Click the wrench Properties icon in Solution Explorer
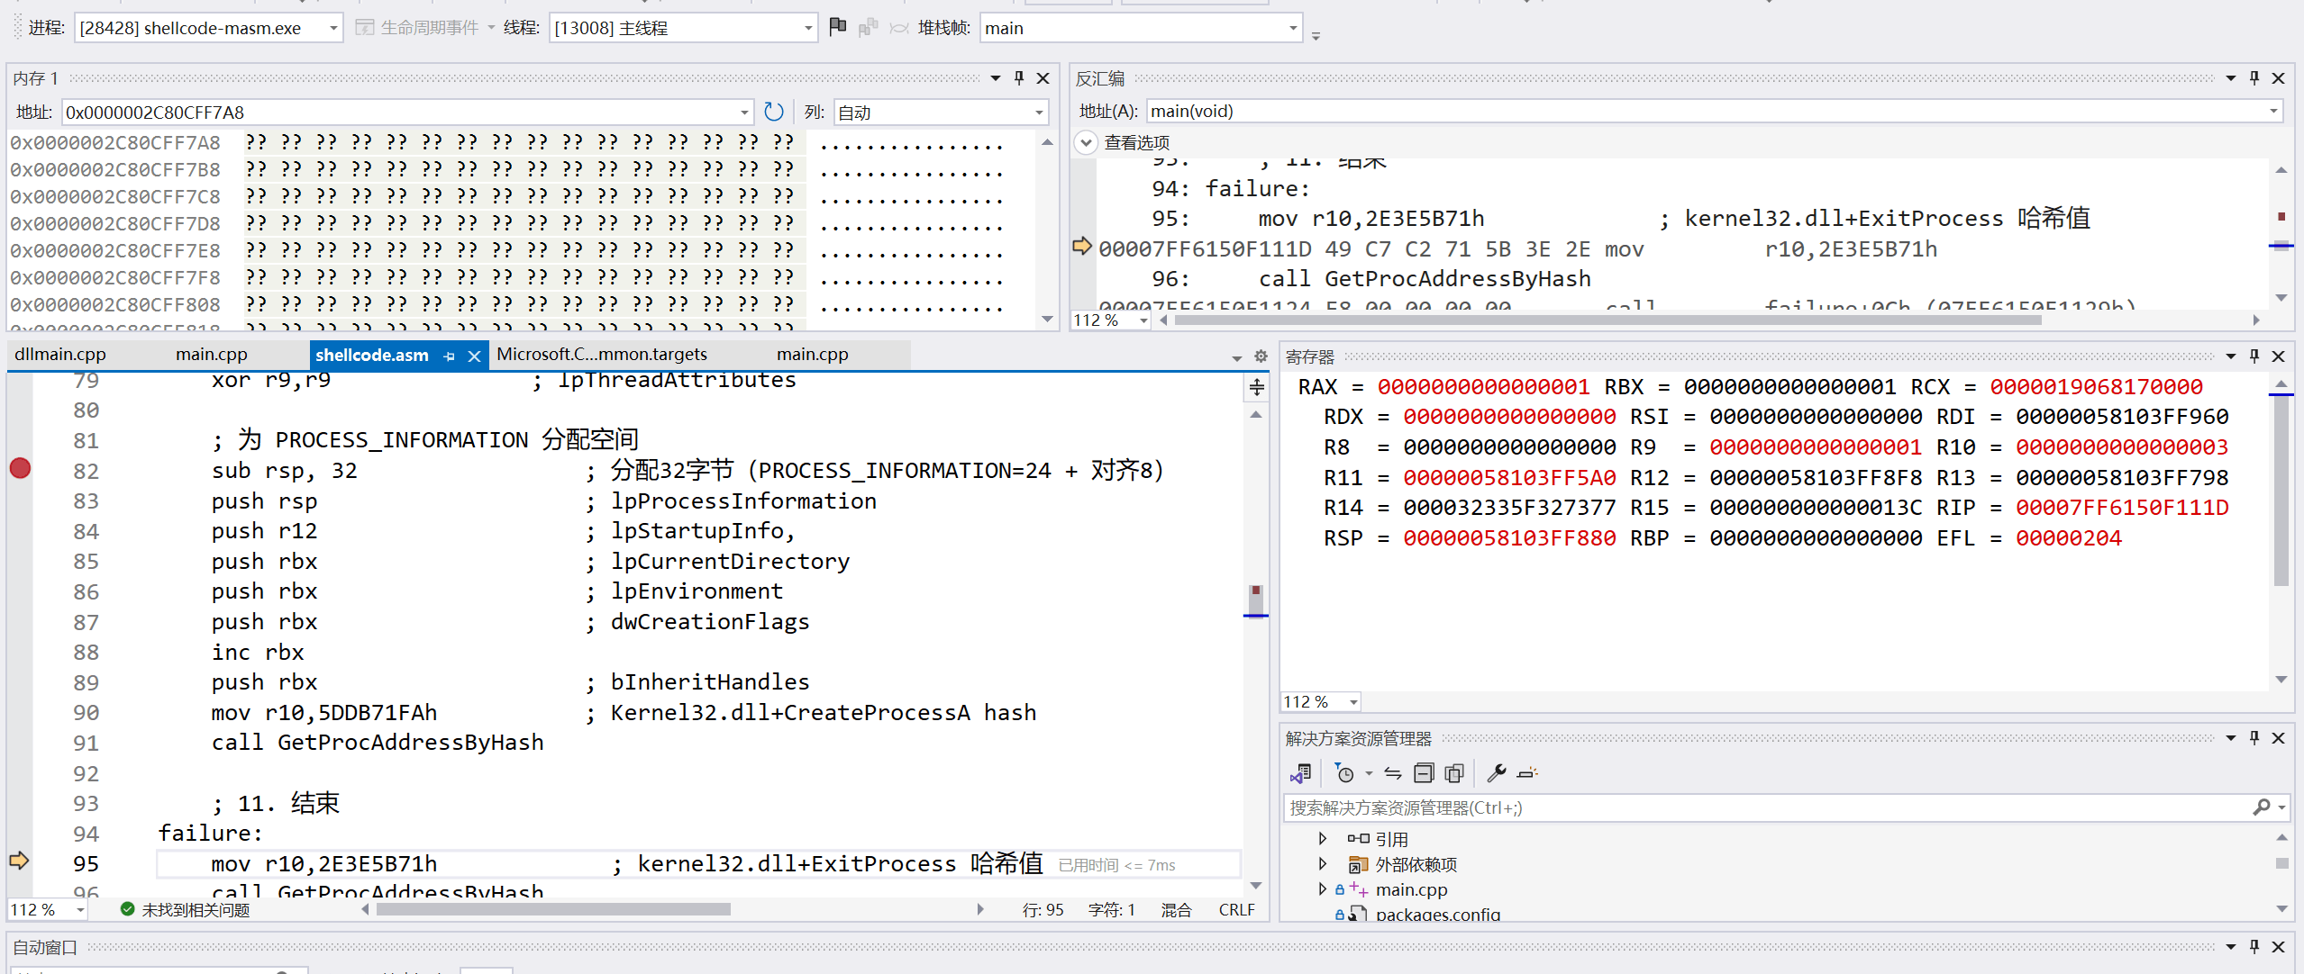 [1496, 773]
